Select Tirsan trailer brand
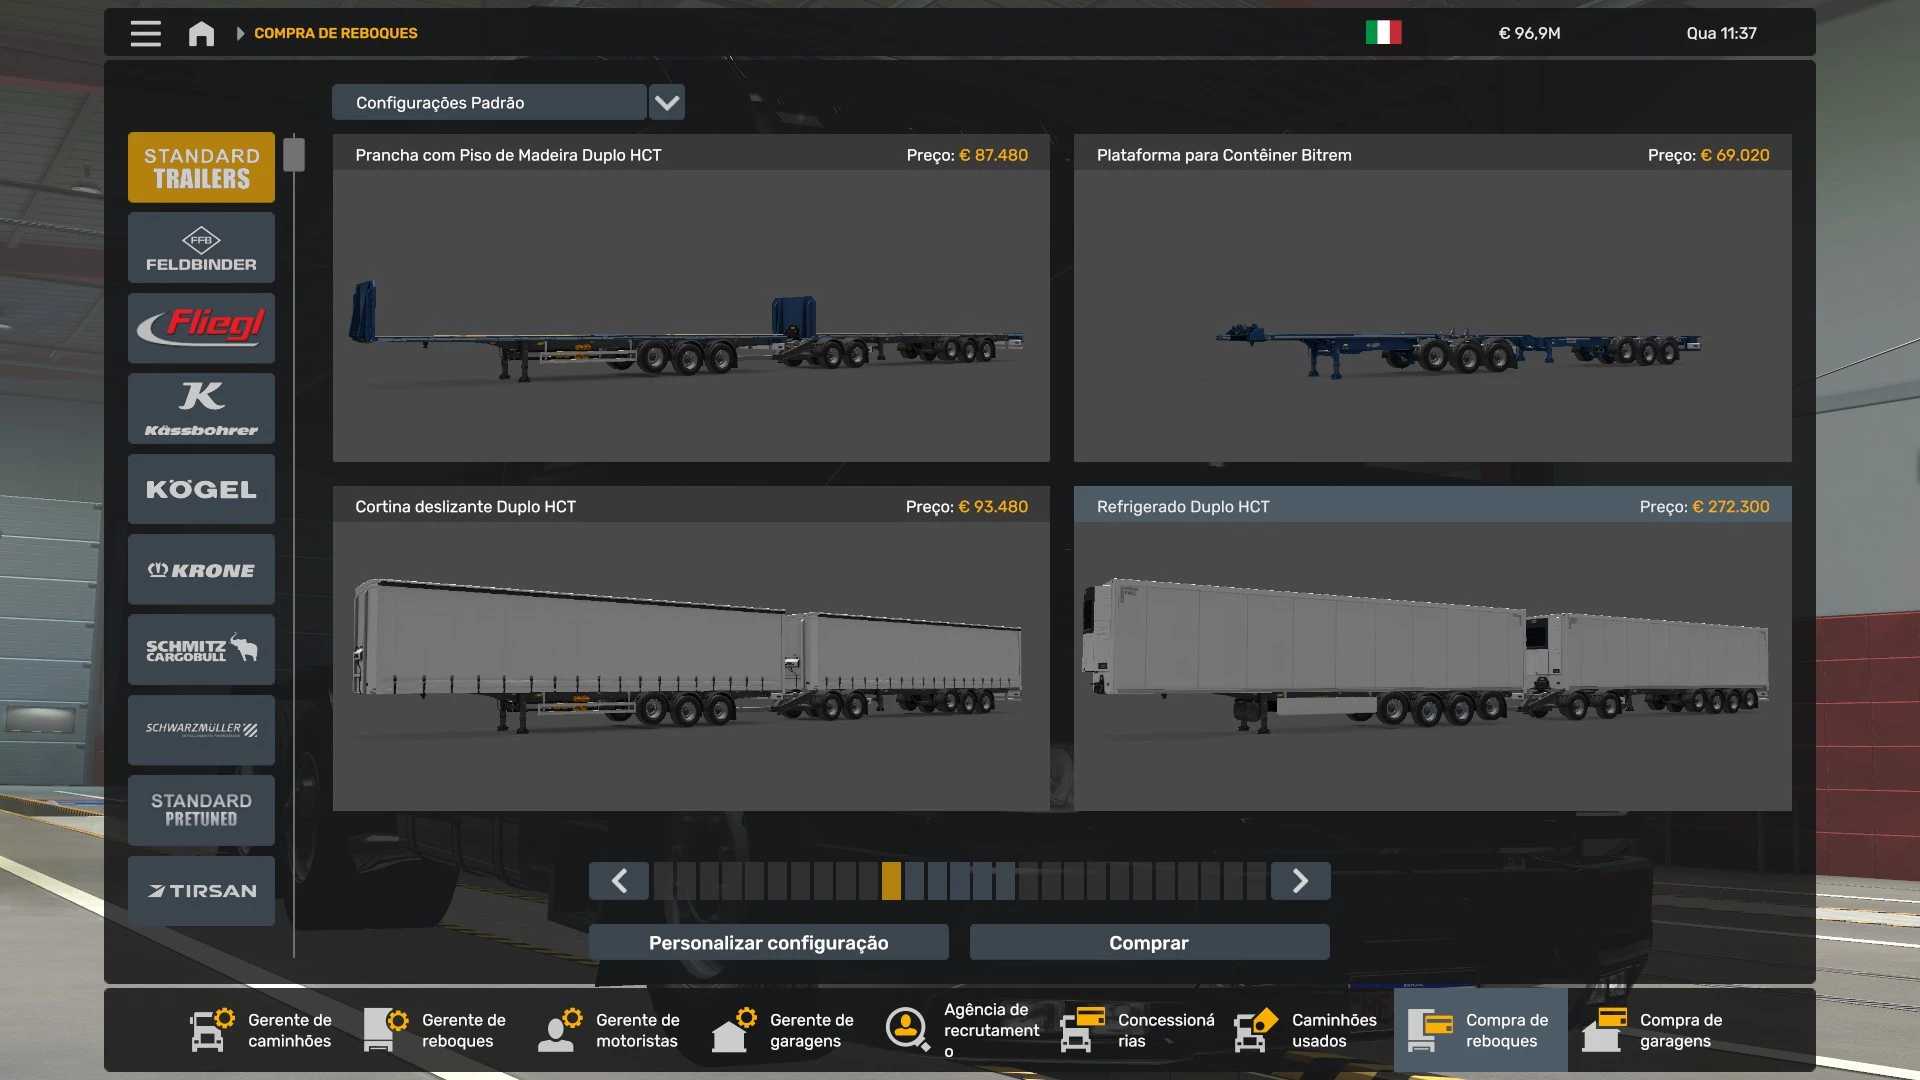 click(x=201, y=891)
